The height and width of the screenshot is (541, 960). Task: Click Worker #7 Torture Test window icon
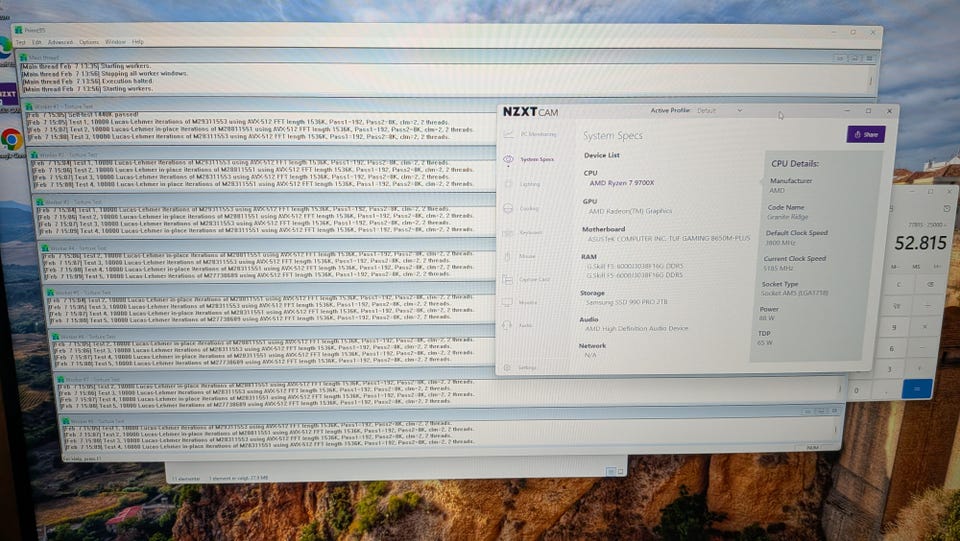click(x=61, y=379)
